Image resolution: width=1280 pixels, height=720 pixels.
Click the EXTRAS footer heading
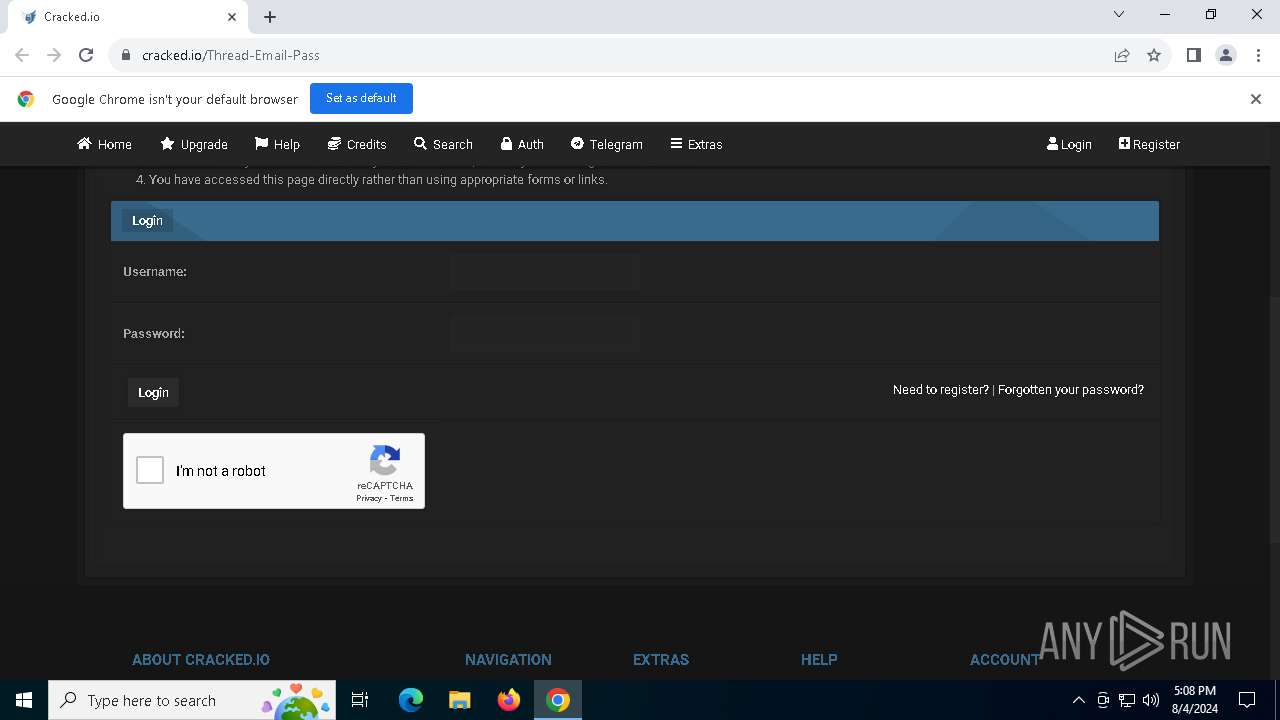661,660
